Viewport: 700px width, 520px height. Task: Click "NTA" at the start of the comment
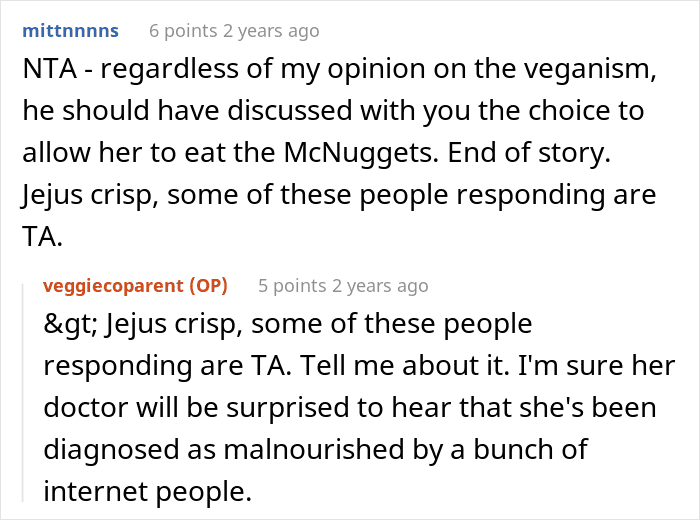[50, 69]
